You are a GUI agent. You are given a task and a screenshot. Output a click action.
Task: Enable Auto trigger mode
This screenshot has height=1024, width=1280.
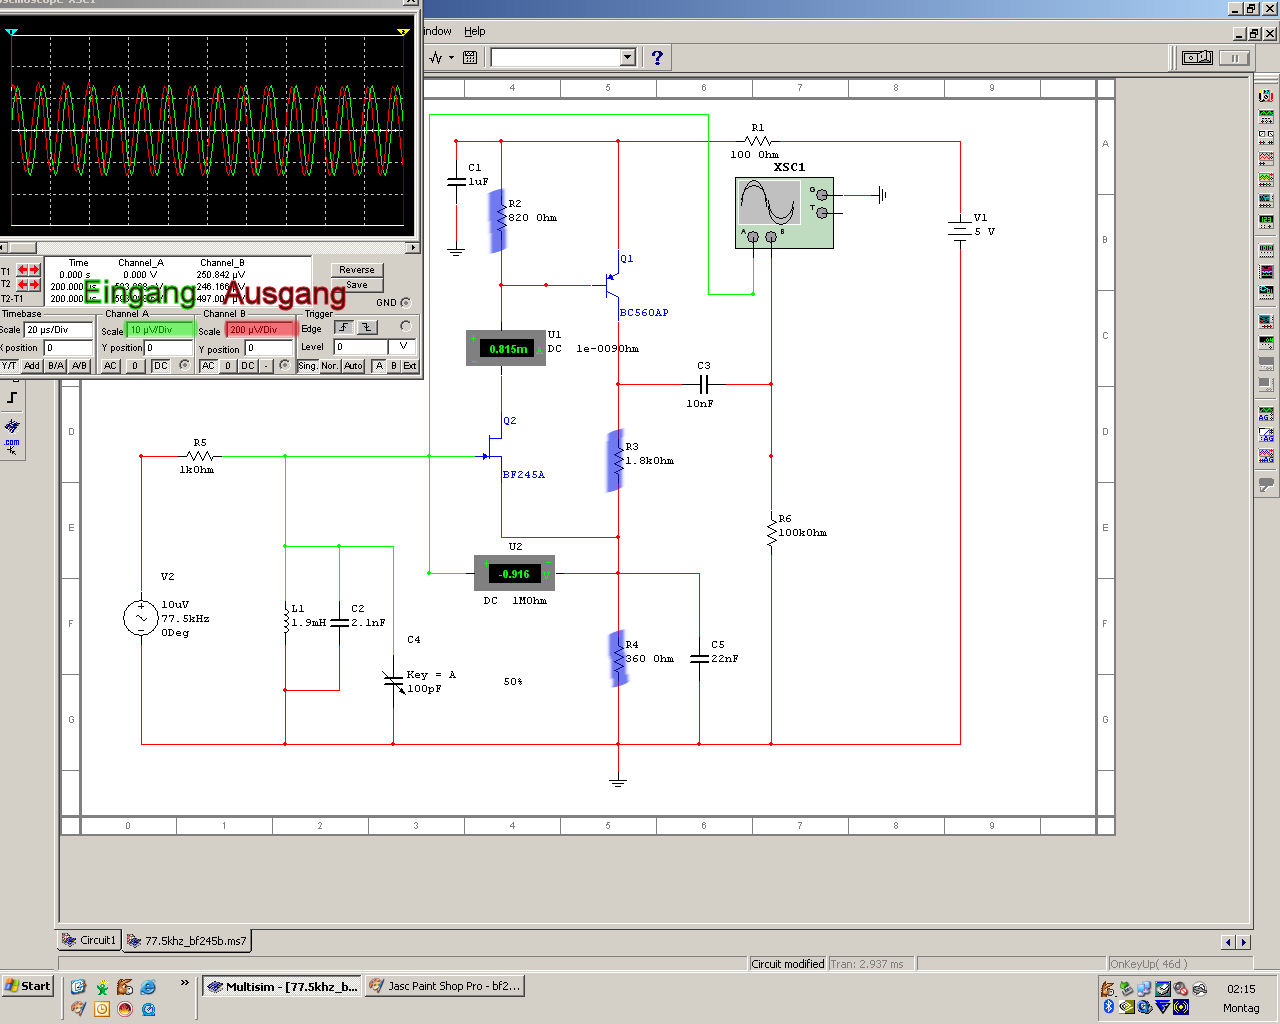click(x=353, y=366)
